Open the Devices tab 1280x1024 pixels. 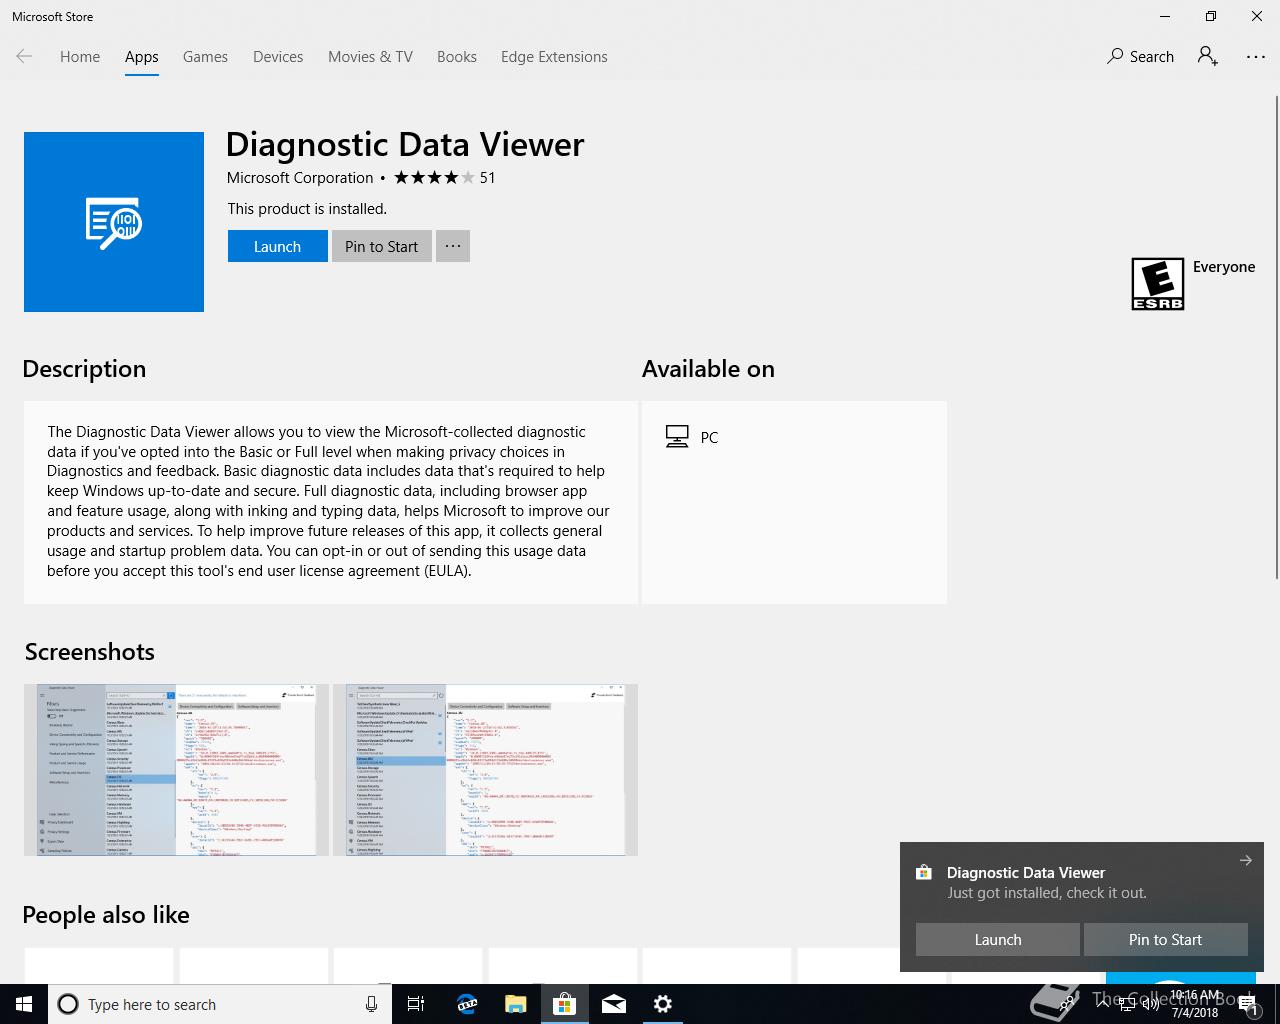point(278,57)
